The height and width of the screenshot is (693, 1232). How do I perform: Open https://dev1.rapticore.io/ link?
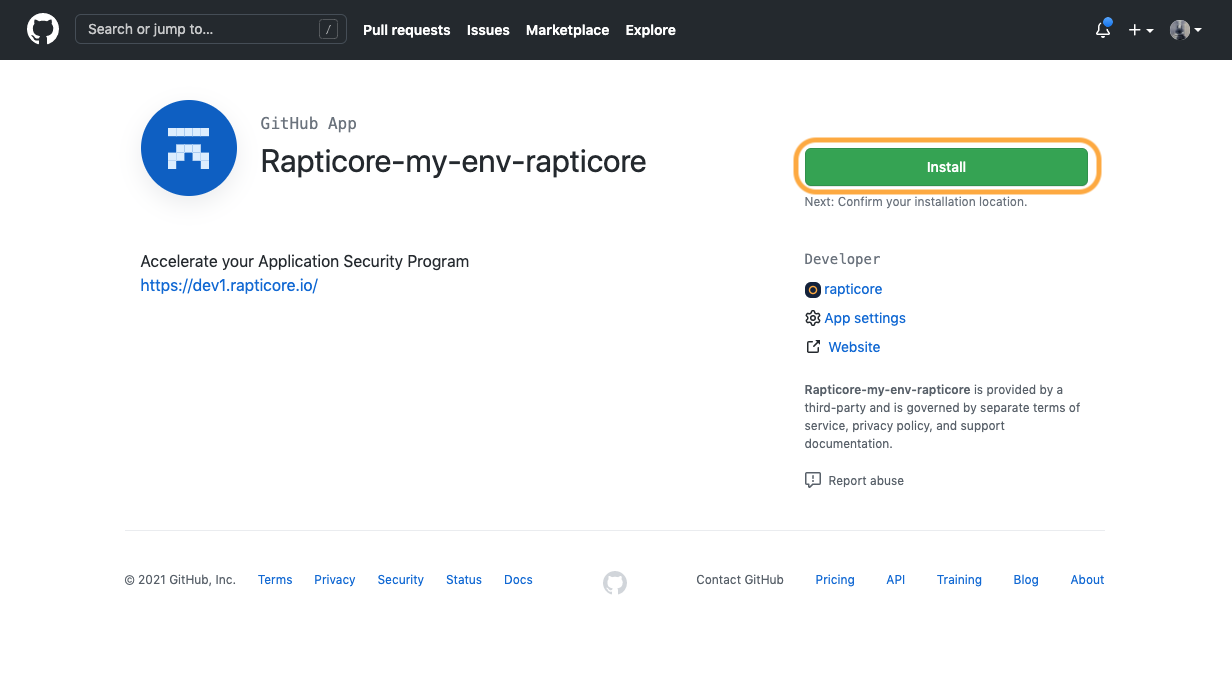coord(229,285)
